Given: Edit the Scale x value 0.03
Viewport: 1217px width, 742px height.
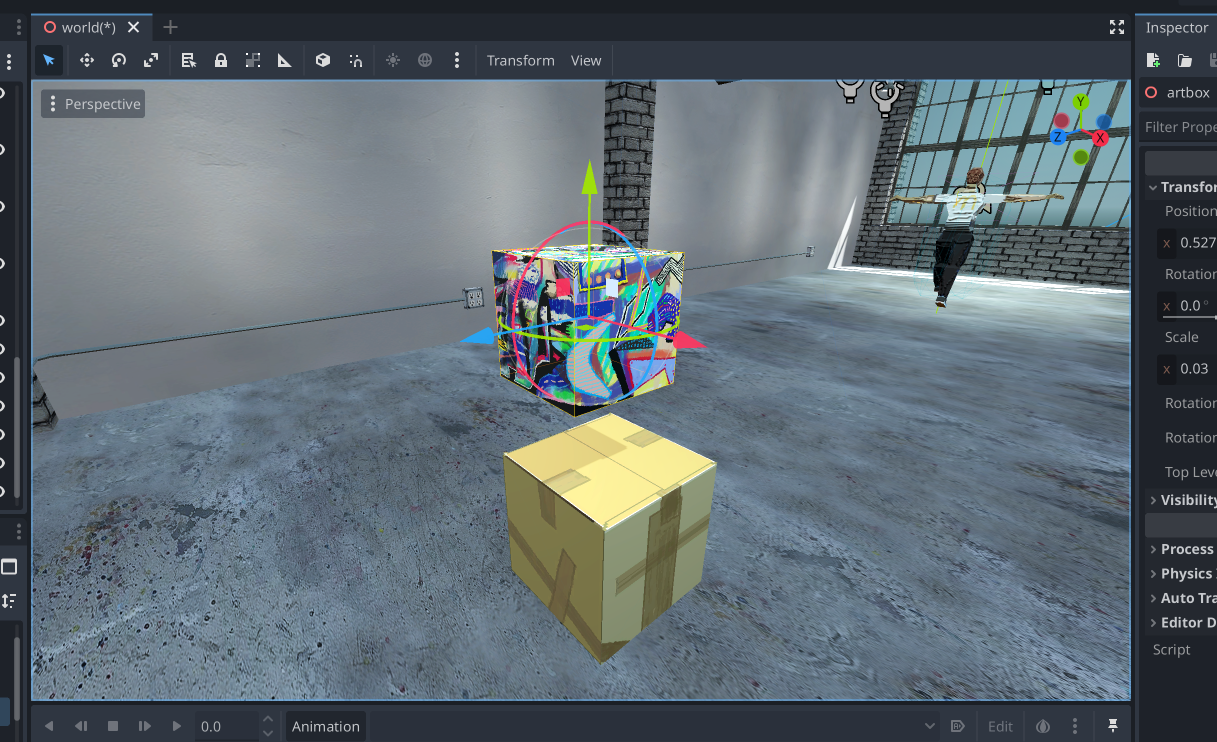Looking at the screenshot, I should [x=1187, y=368].
